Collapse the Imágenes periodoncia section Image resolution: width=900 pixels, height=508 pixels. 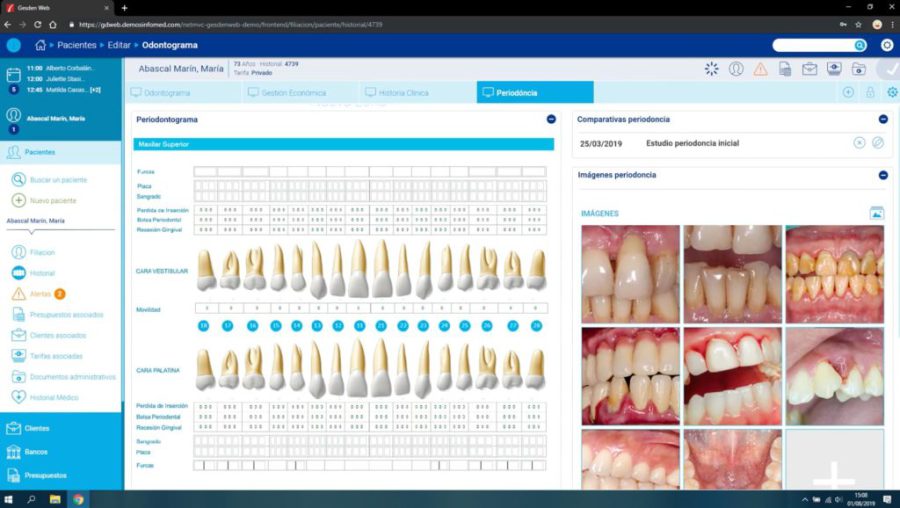(x=882, y=175)
